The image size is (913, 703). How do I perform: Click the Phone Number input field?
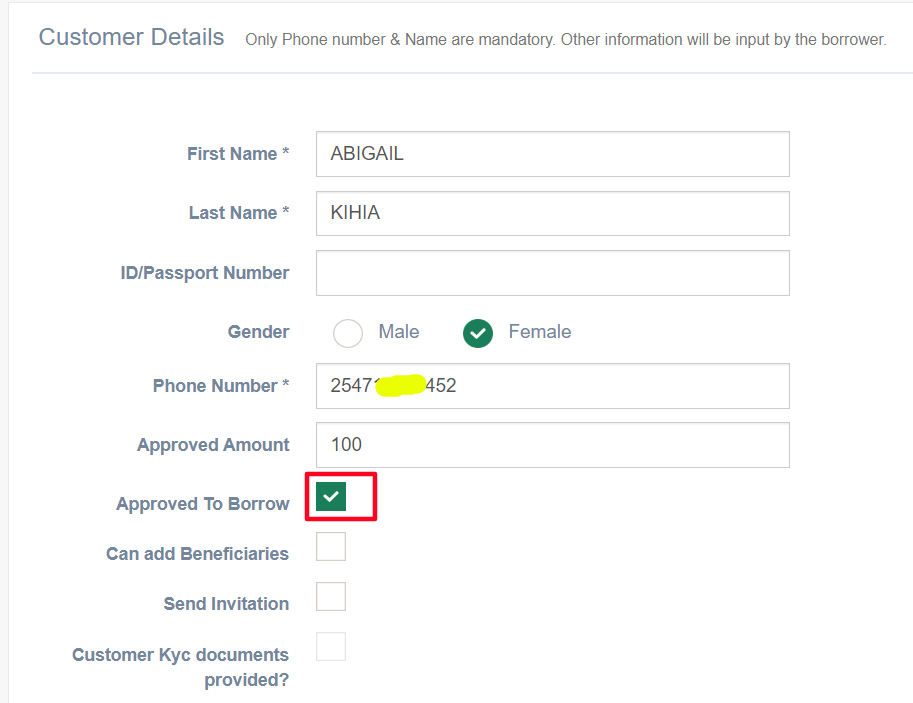tap(600, 386)
